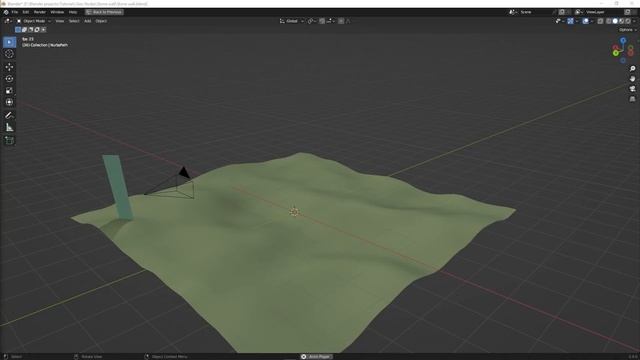Choose the Move tool
Viewport: 640px width, 360px height.
pos(9,67)
